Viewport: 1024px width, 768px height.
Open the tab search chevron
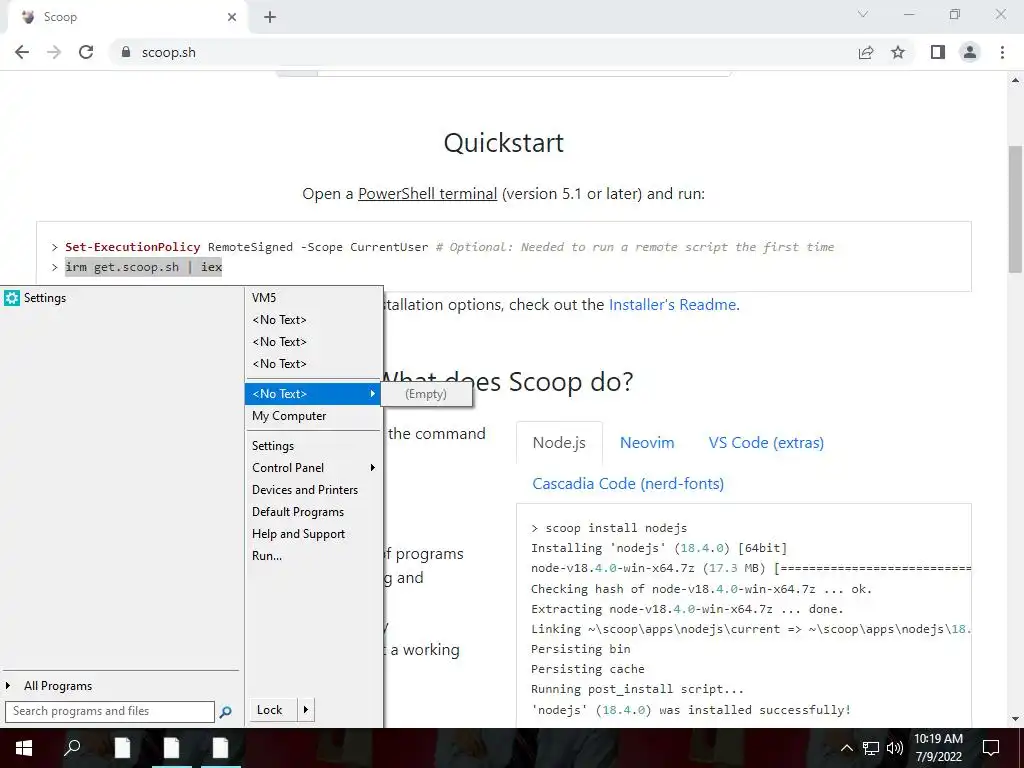point(863,14)
